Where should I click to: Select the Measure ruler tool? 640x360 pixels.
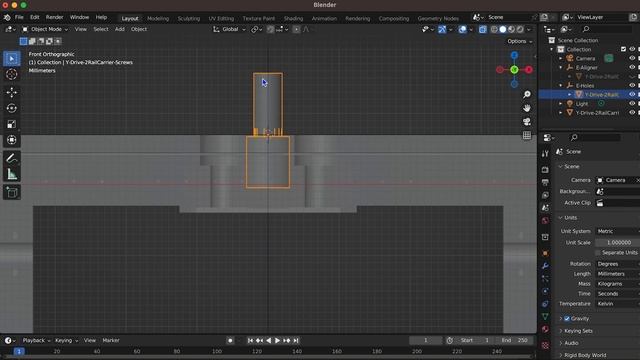point(12,174)
